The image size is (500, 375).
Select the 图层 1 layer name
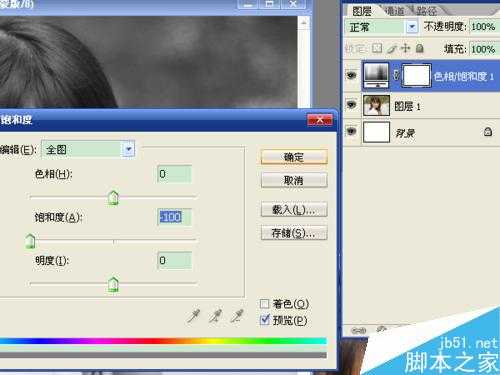pos(407,106)
